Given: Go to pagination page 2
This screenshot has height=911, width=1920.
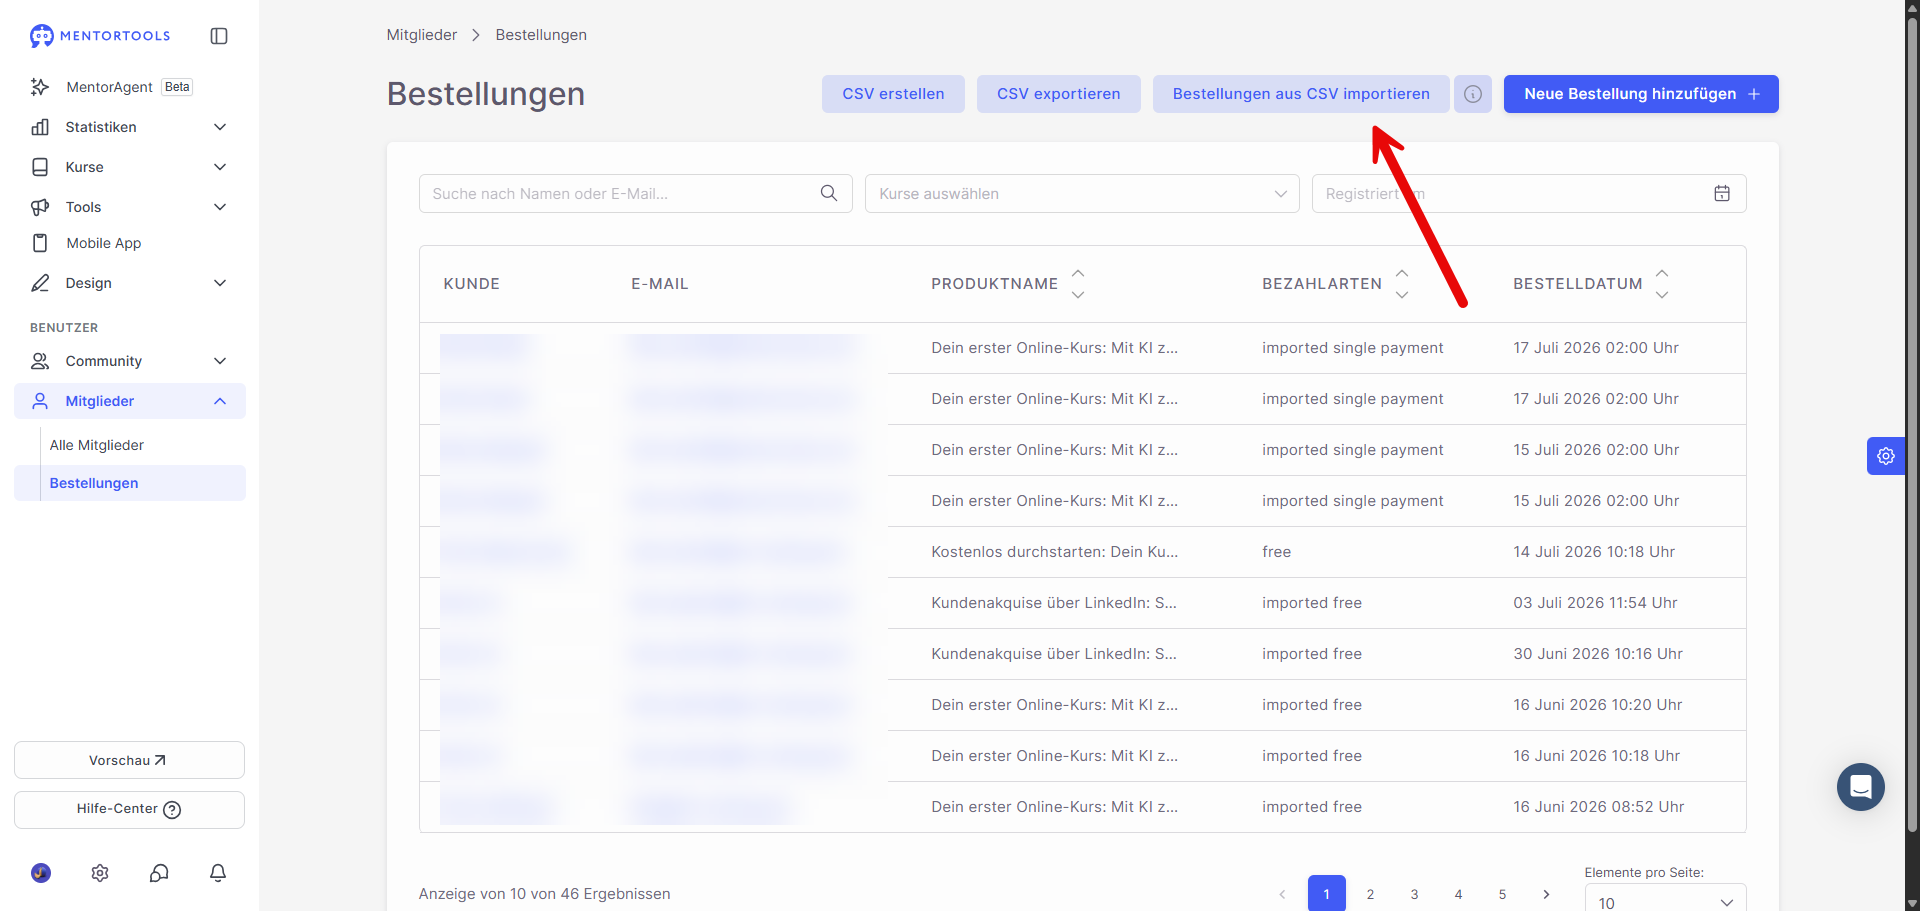Looking at the screenshot, I should 1370,894.
